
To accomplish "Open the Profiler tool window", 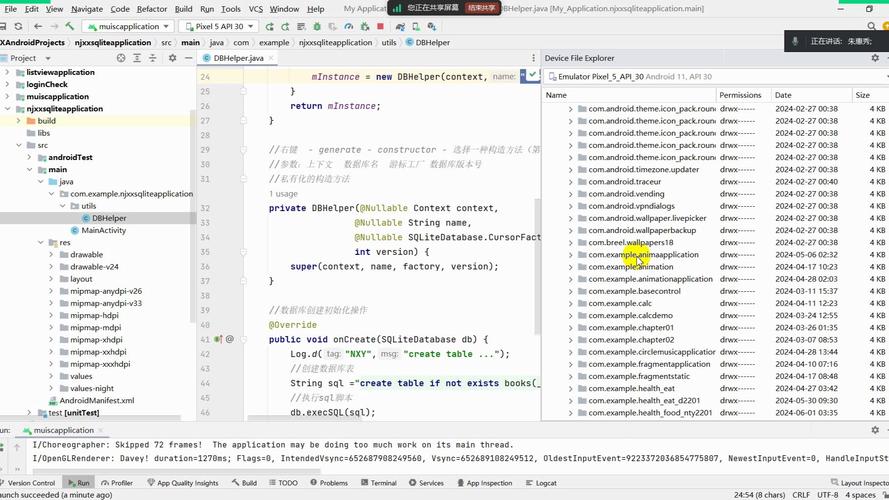I will 117,483.
